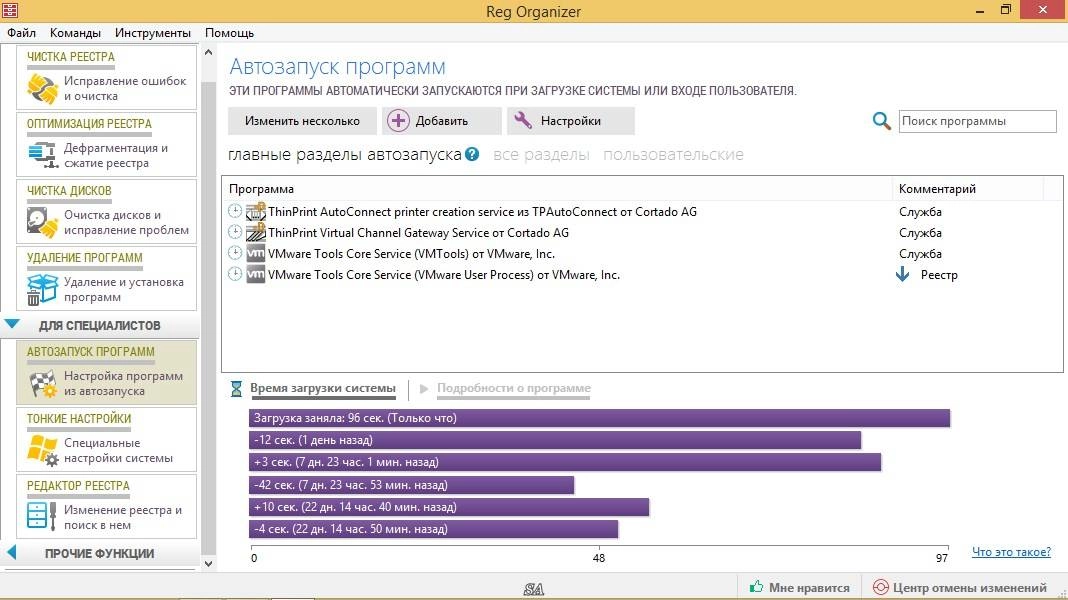Click the -42 сек. boot time bar
Screen dimensions: 1068x600
click(x=411, y=485)
